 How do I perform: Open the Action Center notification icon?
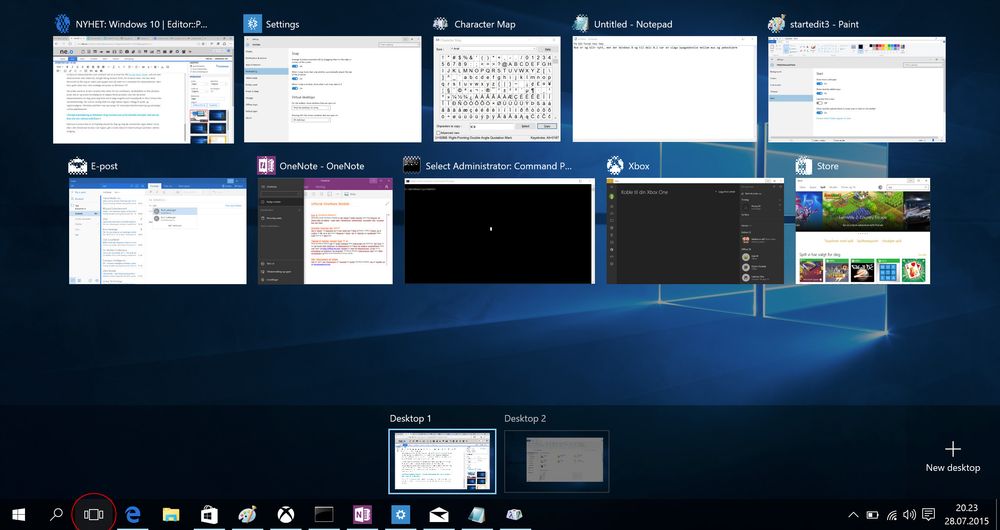coord(929,515)
